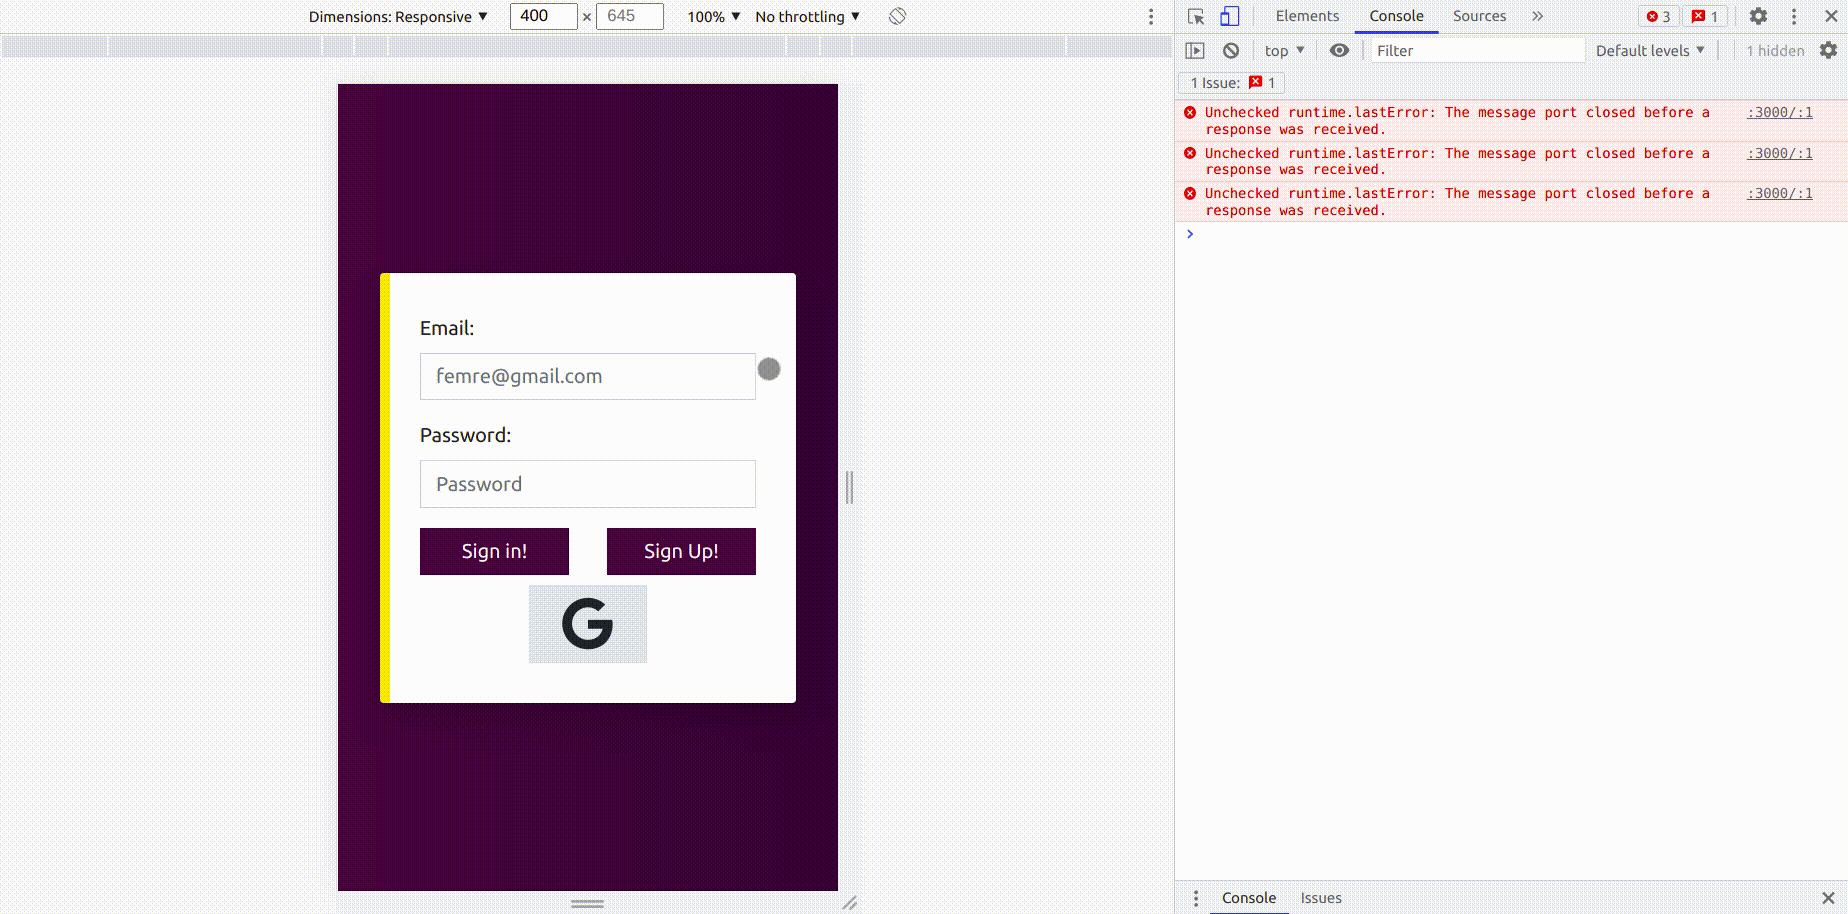Open the 100% zoom dropdown

[x=714, y=17]
